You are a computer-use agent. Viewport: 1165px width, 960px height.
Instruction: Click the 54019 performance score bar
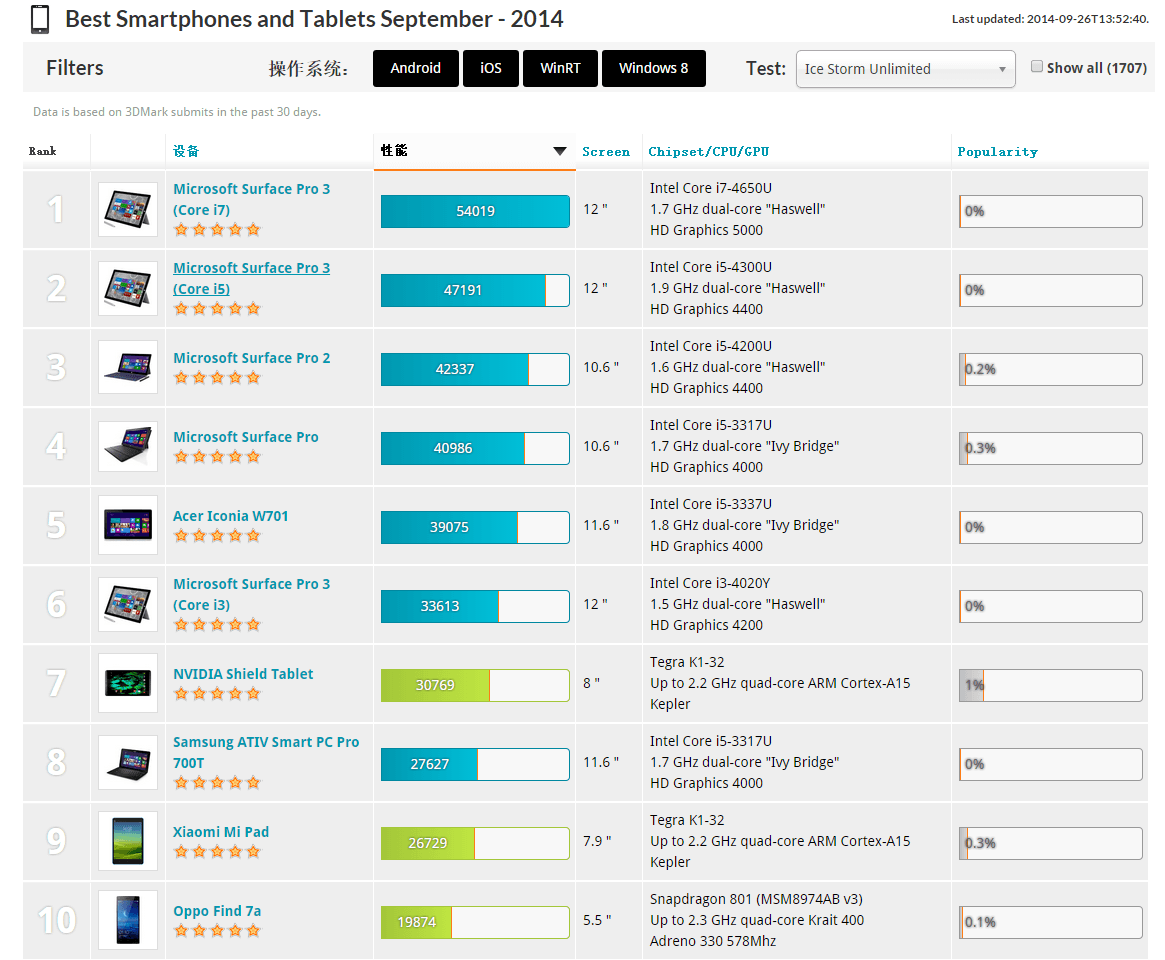coord(475,211)
